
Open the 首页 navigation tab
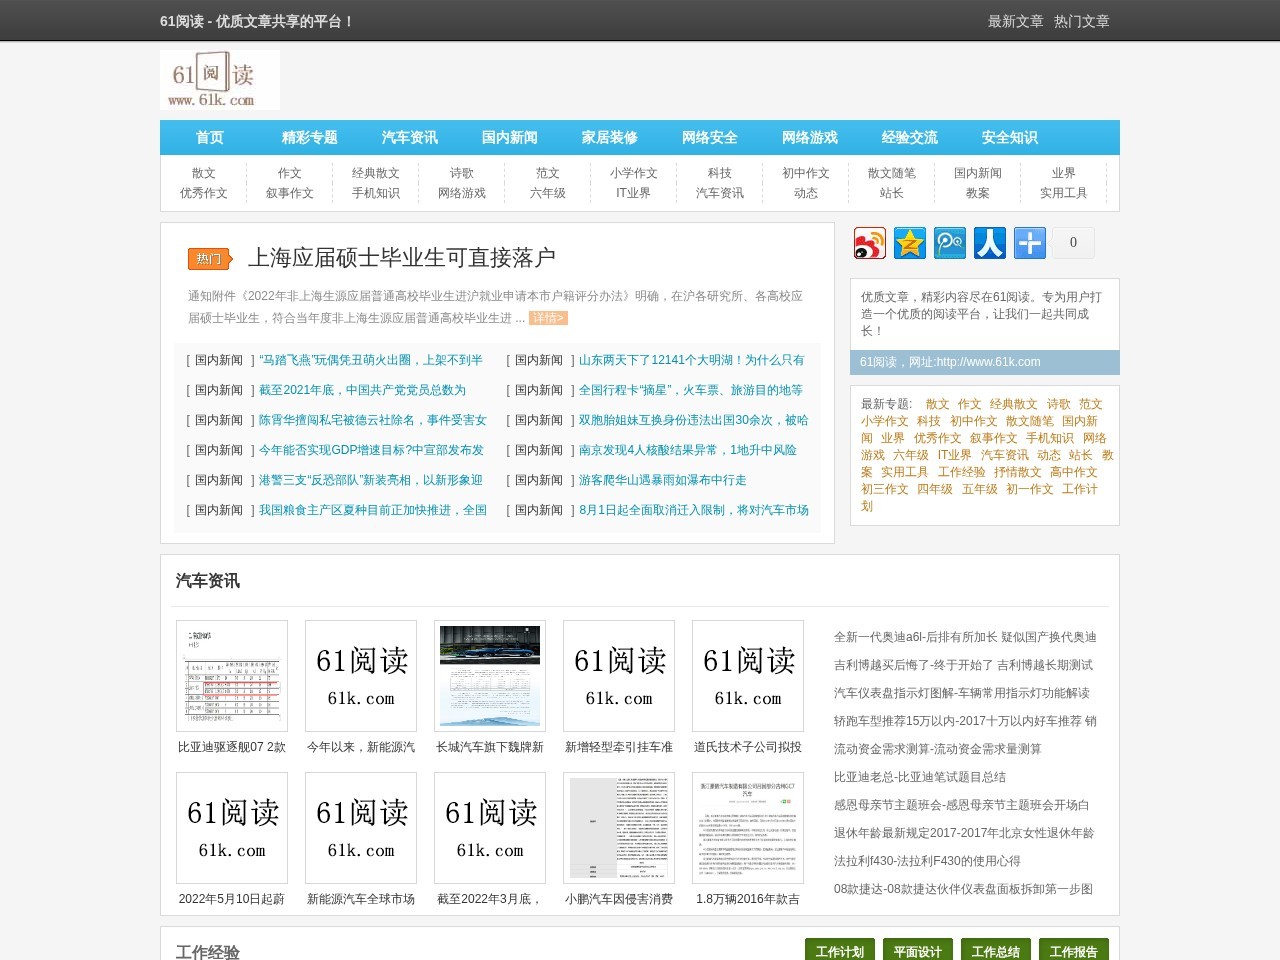click(210, 137)
